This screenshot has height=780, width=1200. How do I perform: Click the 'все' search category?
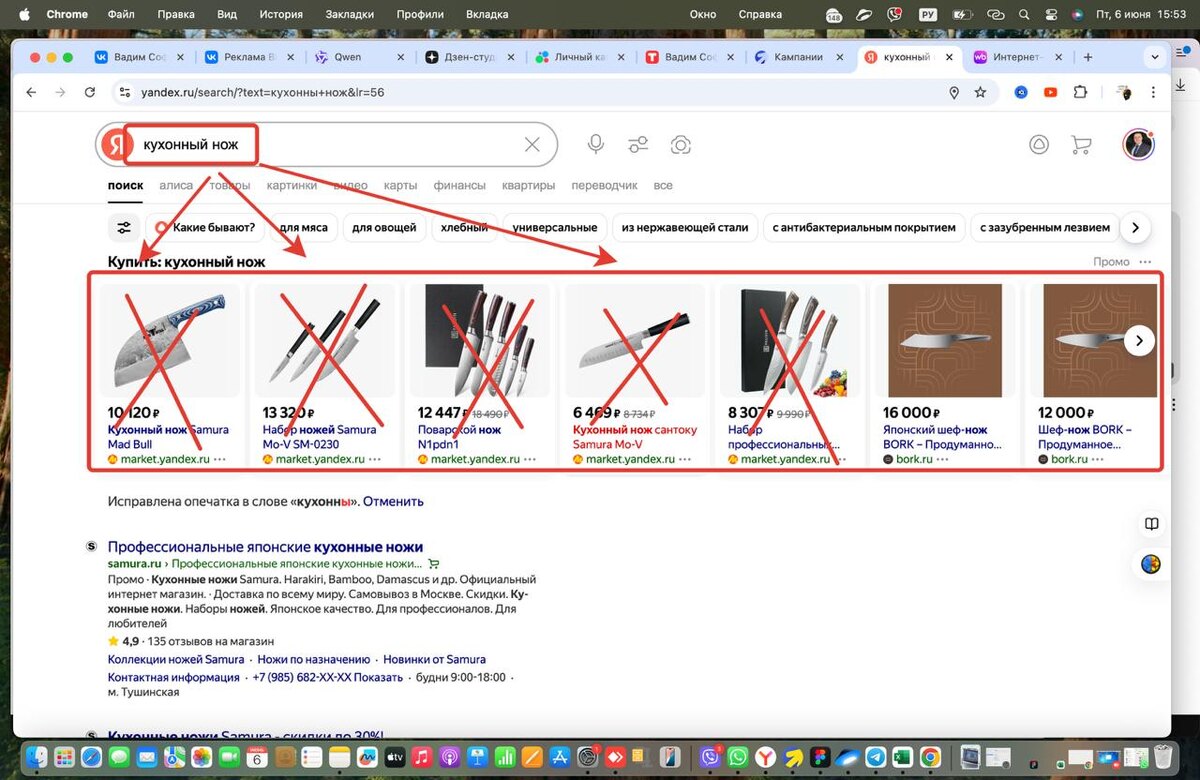663,185
